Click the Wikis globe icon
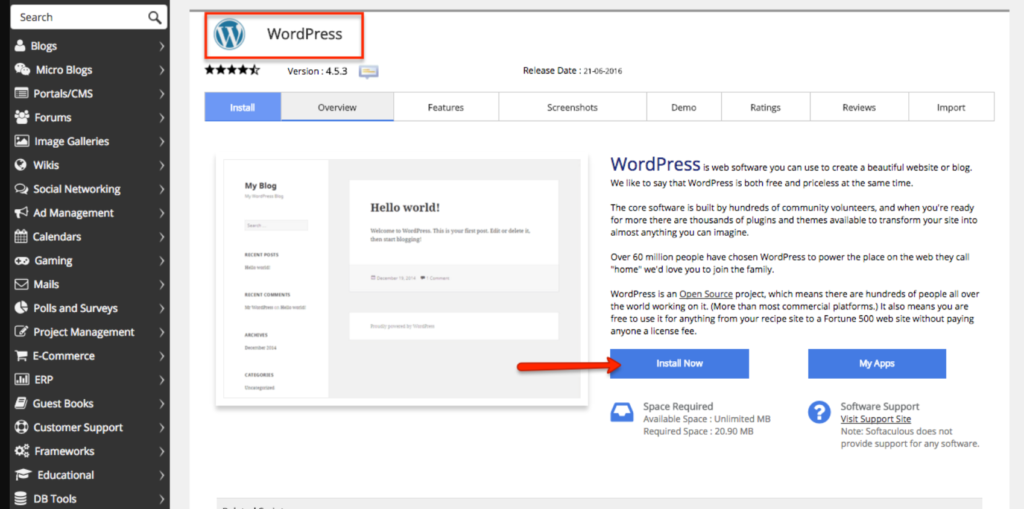This screenshot has height=509, width=1024. click(x=20, y=165)
